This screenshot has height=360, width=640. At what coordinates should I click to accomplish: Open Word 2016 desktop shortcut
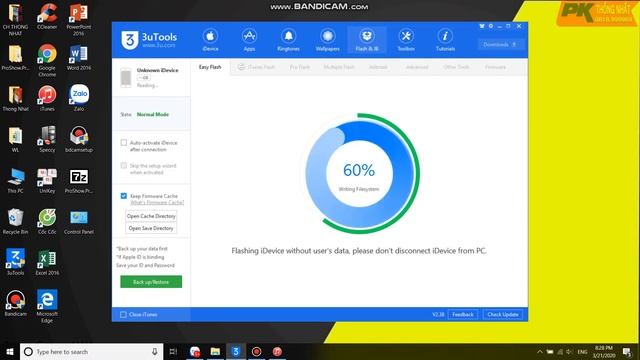tap(78, 58)
